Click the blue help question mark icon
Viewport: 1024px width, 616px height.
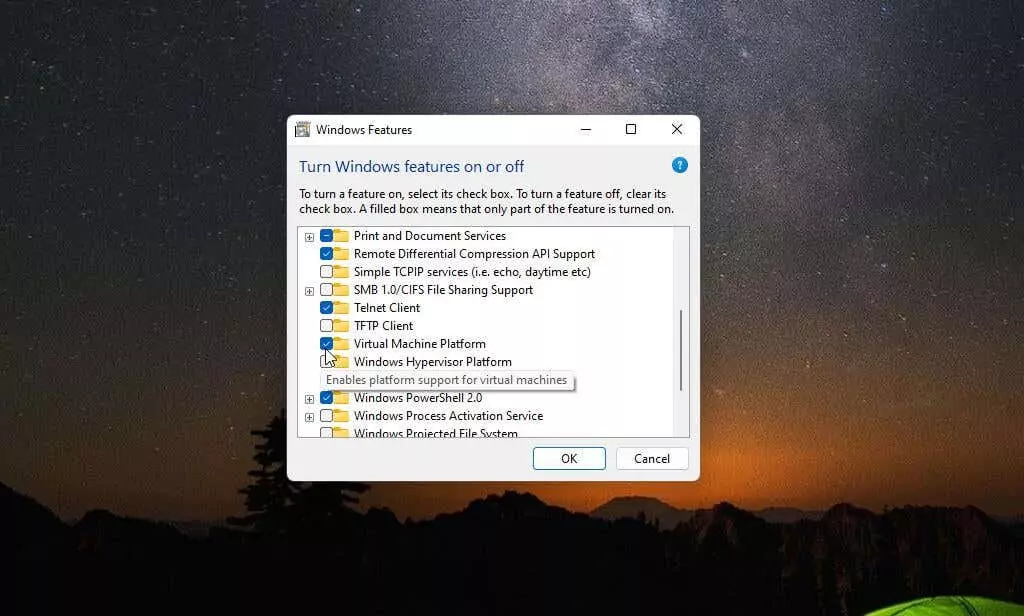tap(679, 165)
